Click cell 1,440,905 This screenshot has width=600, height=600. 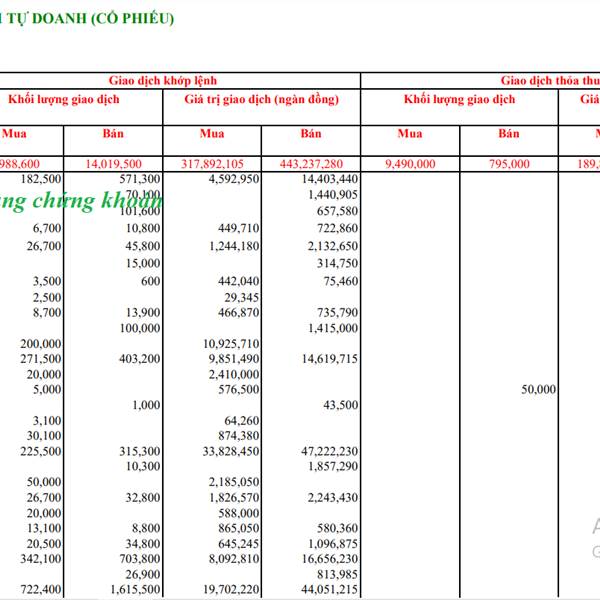tap(333, 195)
